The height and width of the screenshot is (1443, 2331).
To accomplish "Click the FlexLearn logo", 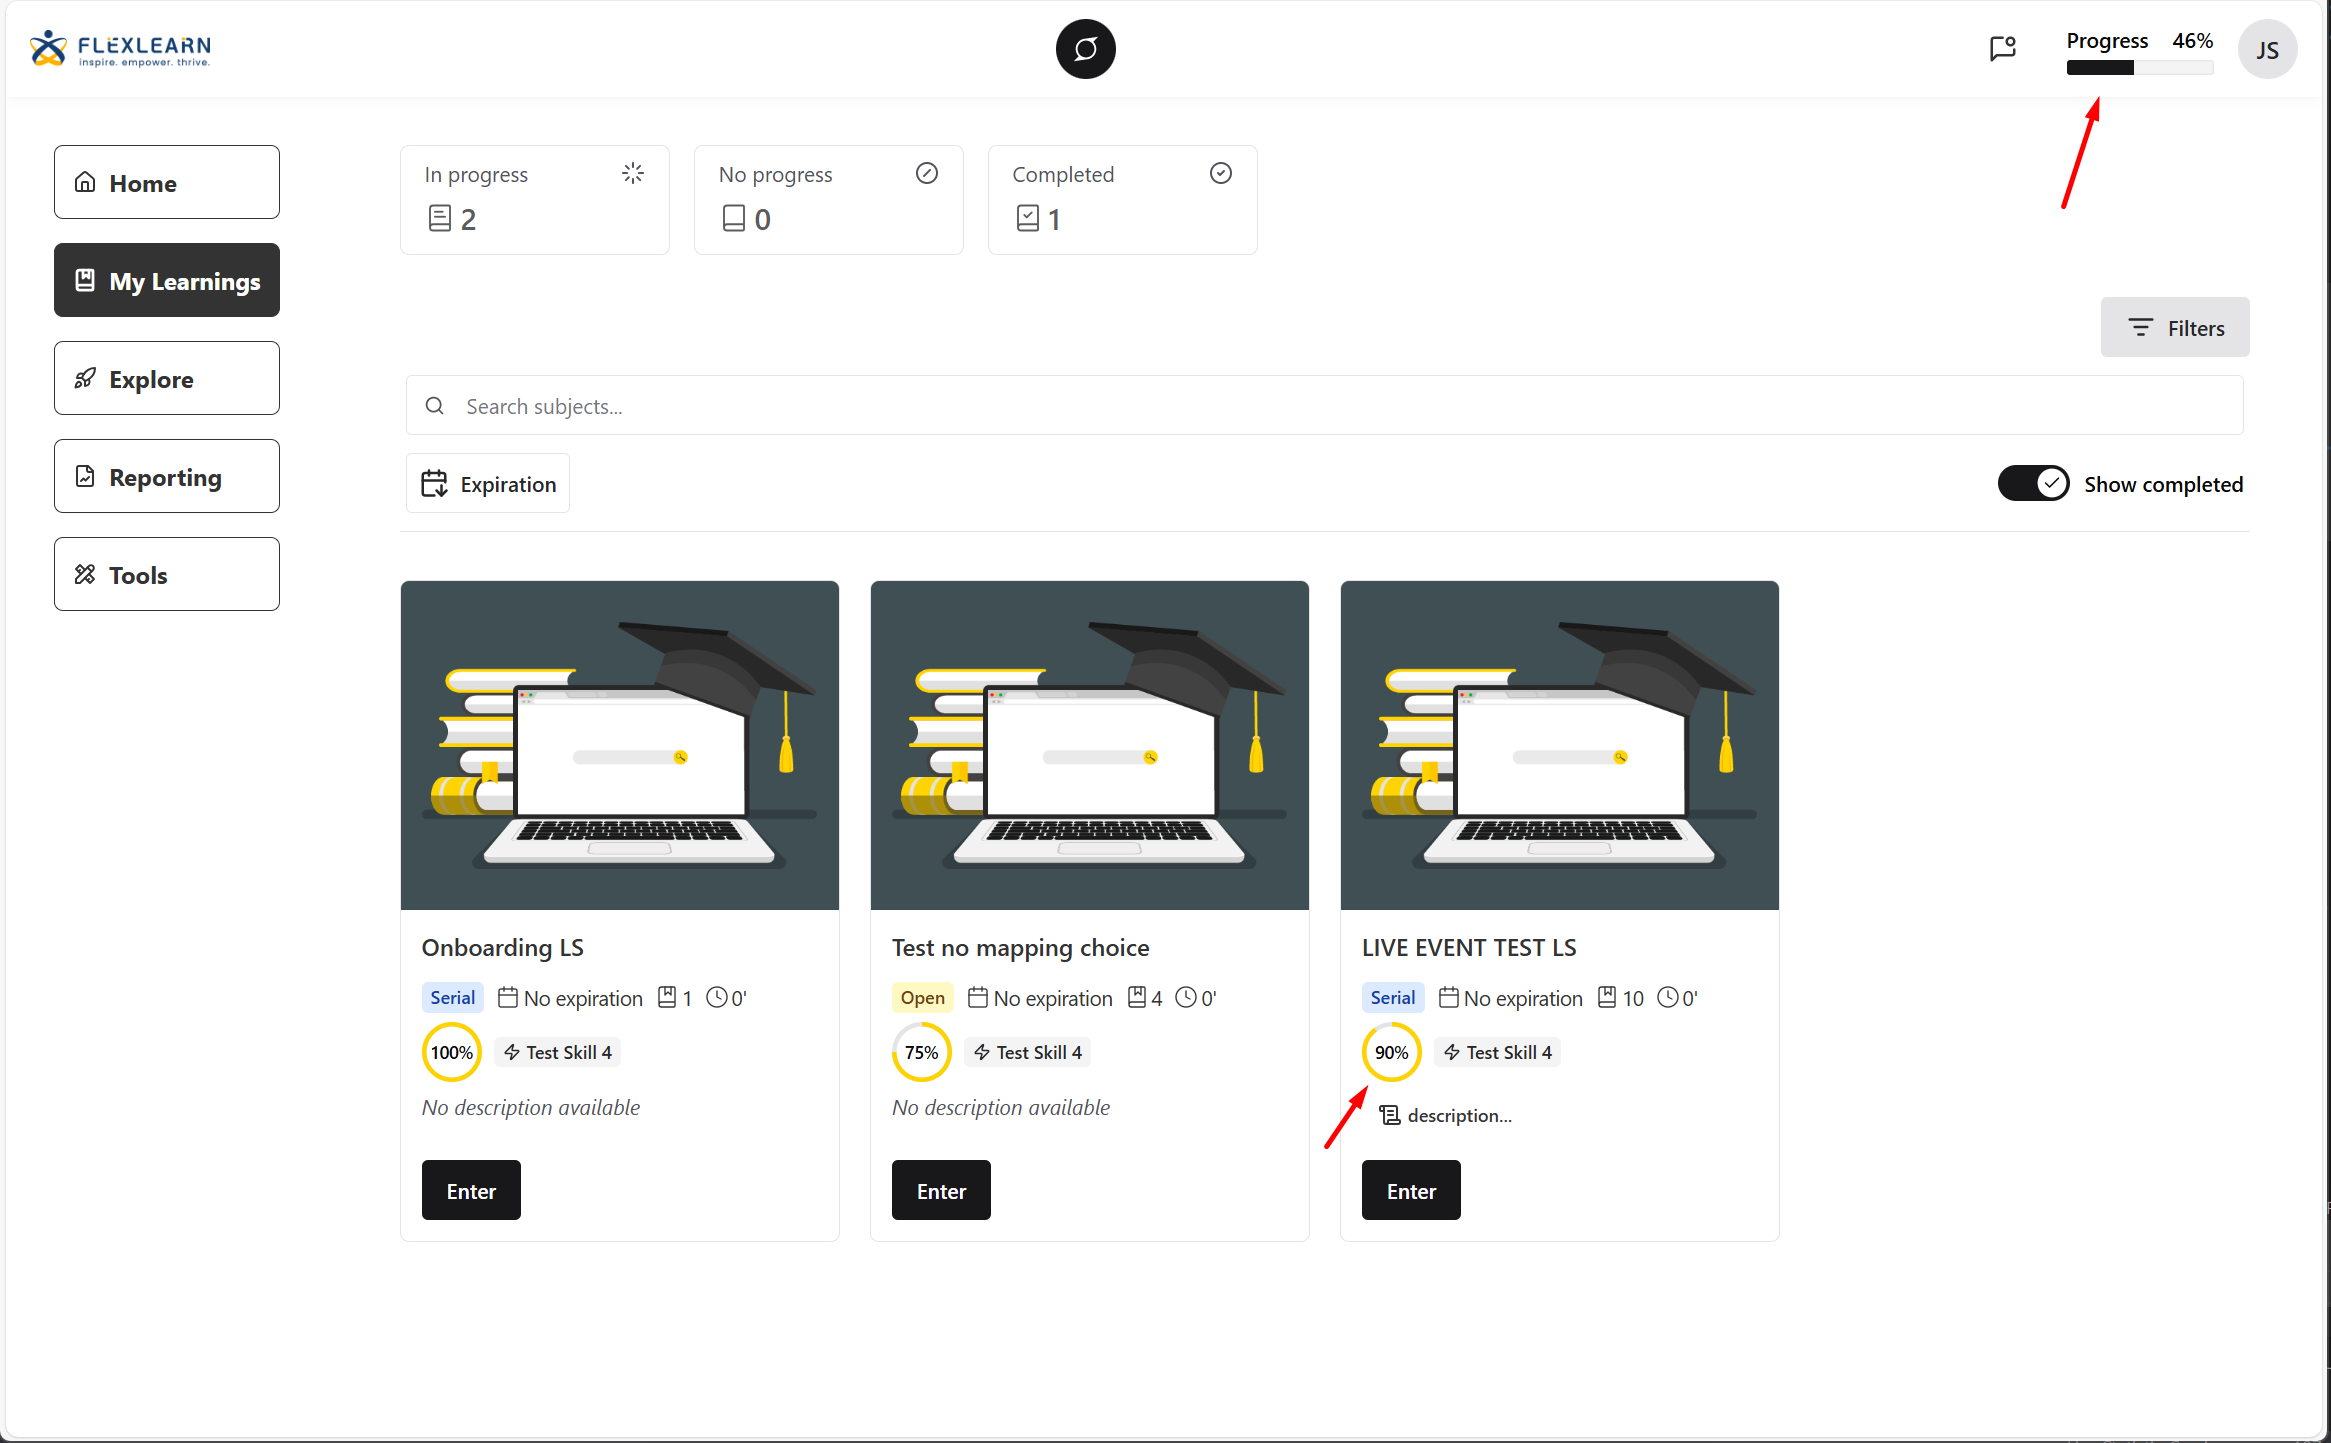I will [120, 48].
